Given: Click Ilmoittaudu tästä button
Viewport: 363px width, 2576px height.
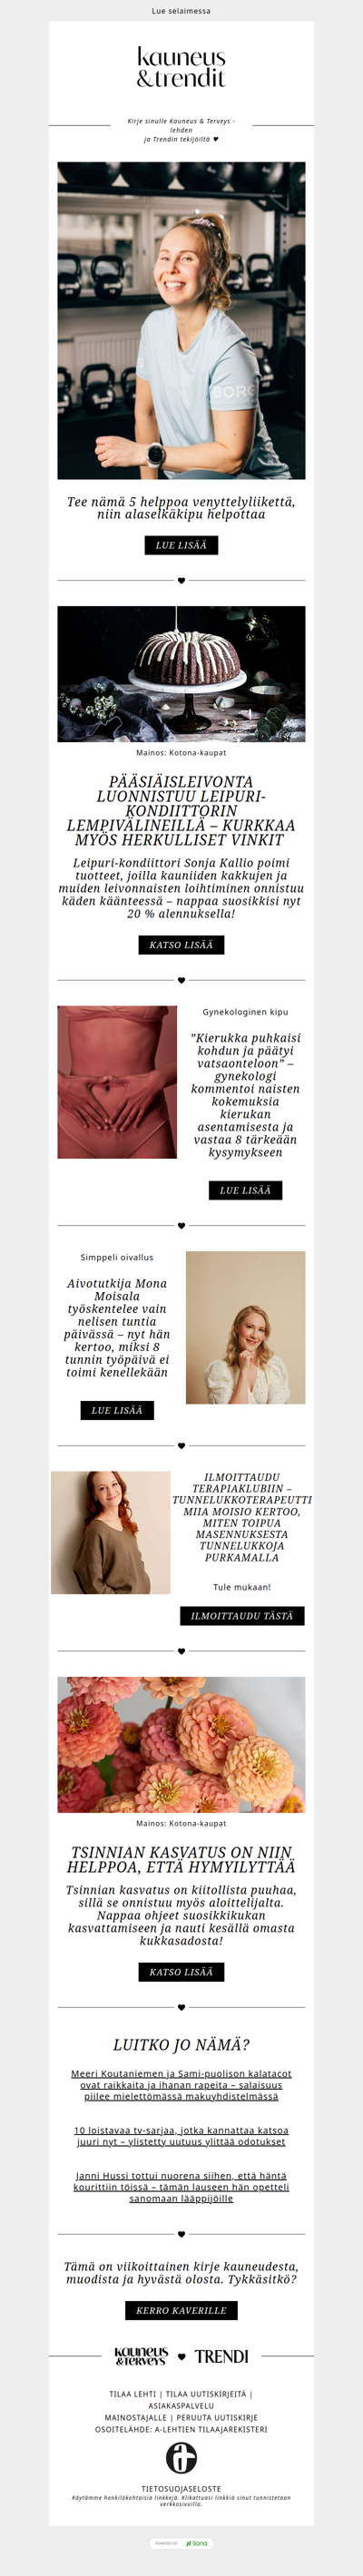Looking at the screenshot, I should [242, 1615].
